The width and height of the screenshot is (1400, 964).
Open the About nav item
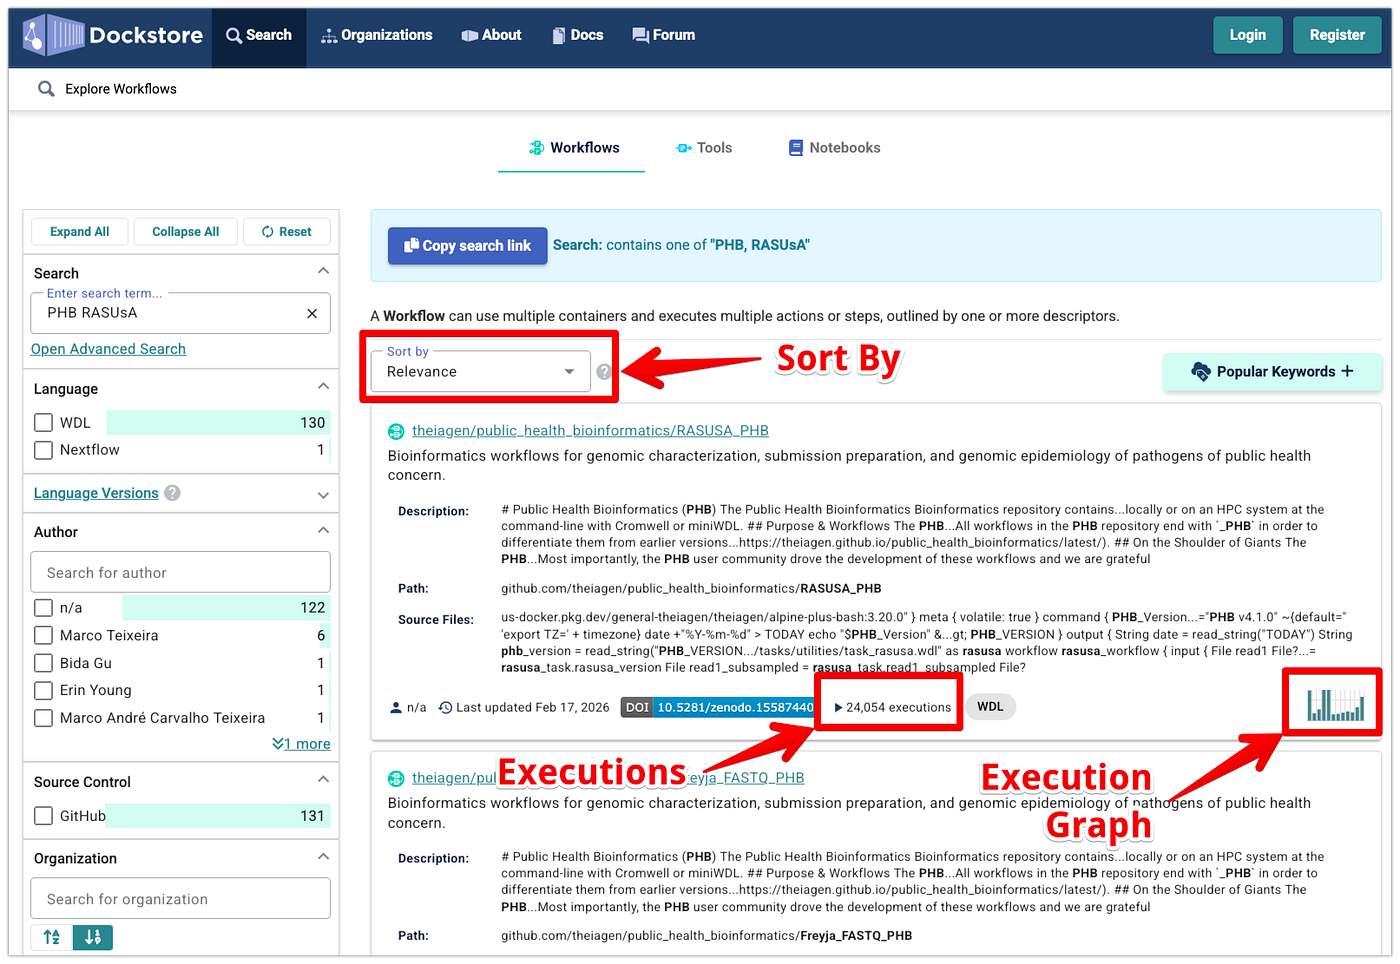(492, 35)
